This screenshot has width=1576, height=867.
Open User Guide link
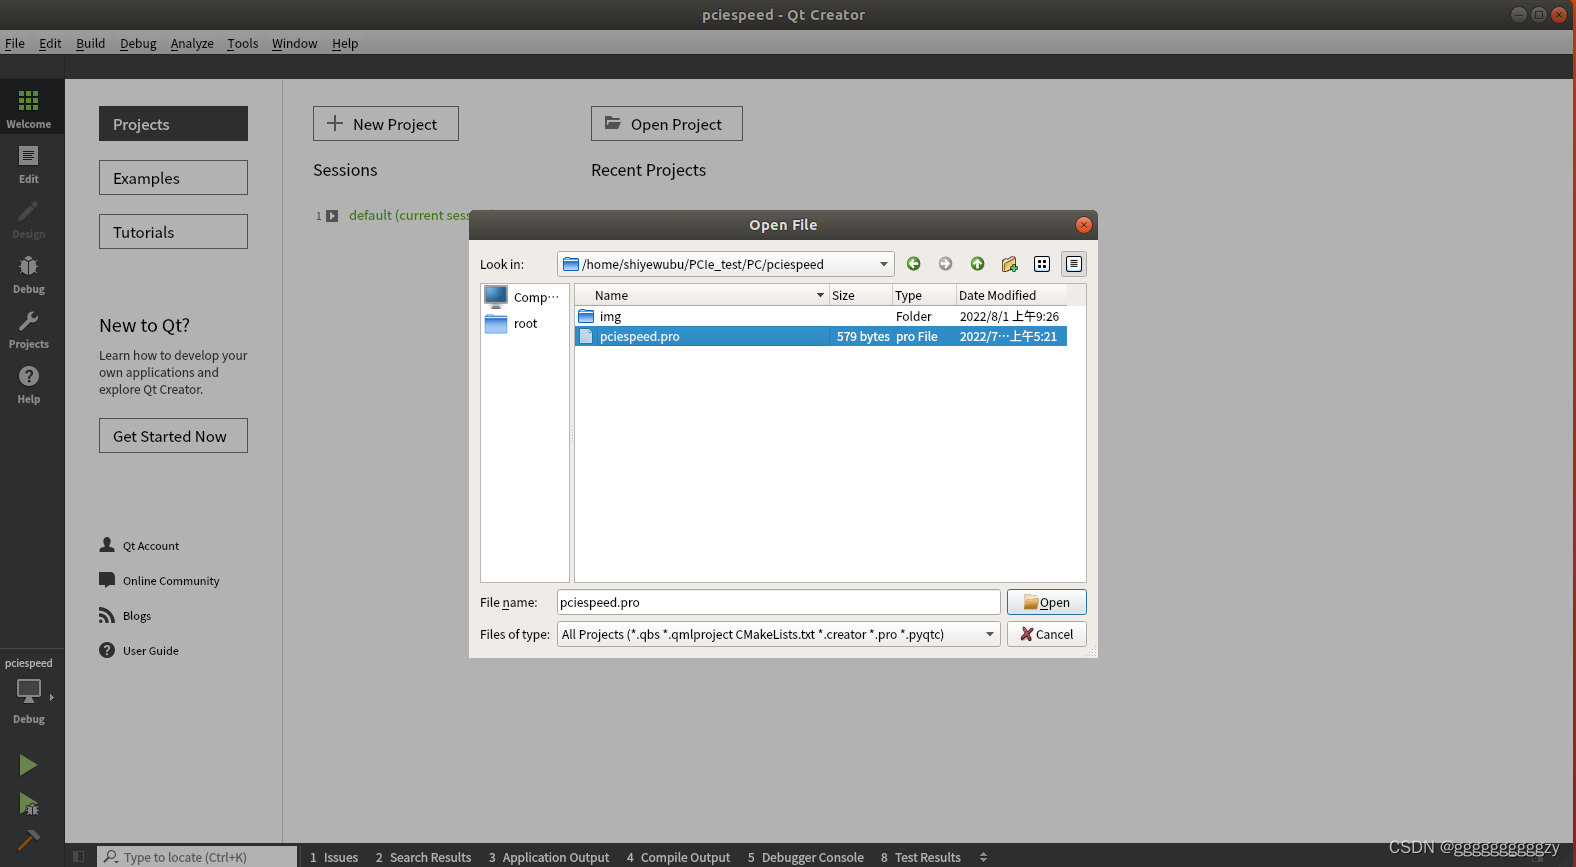(x=139, y=651)
